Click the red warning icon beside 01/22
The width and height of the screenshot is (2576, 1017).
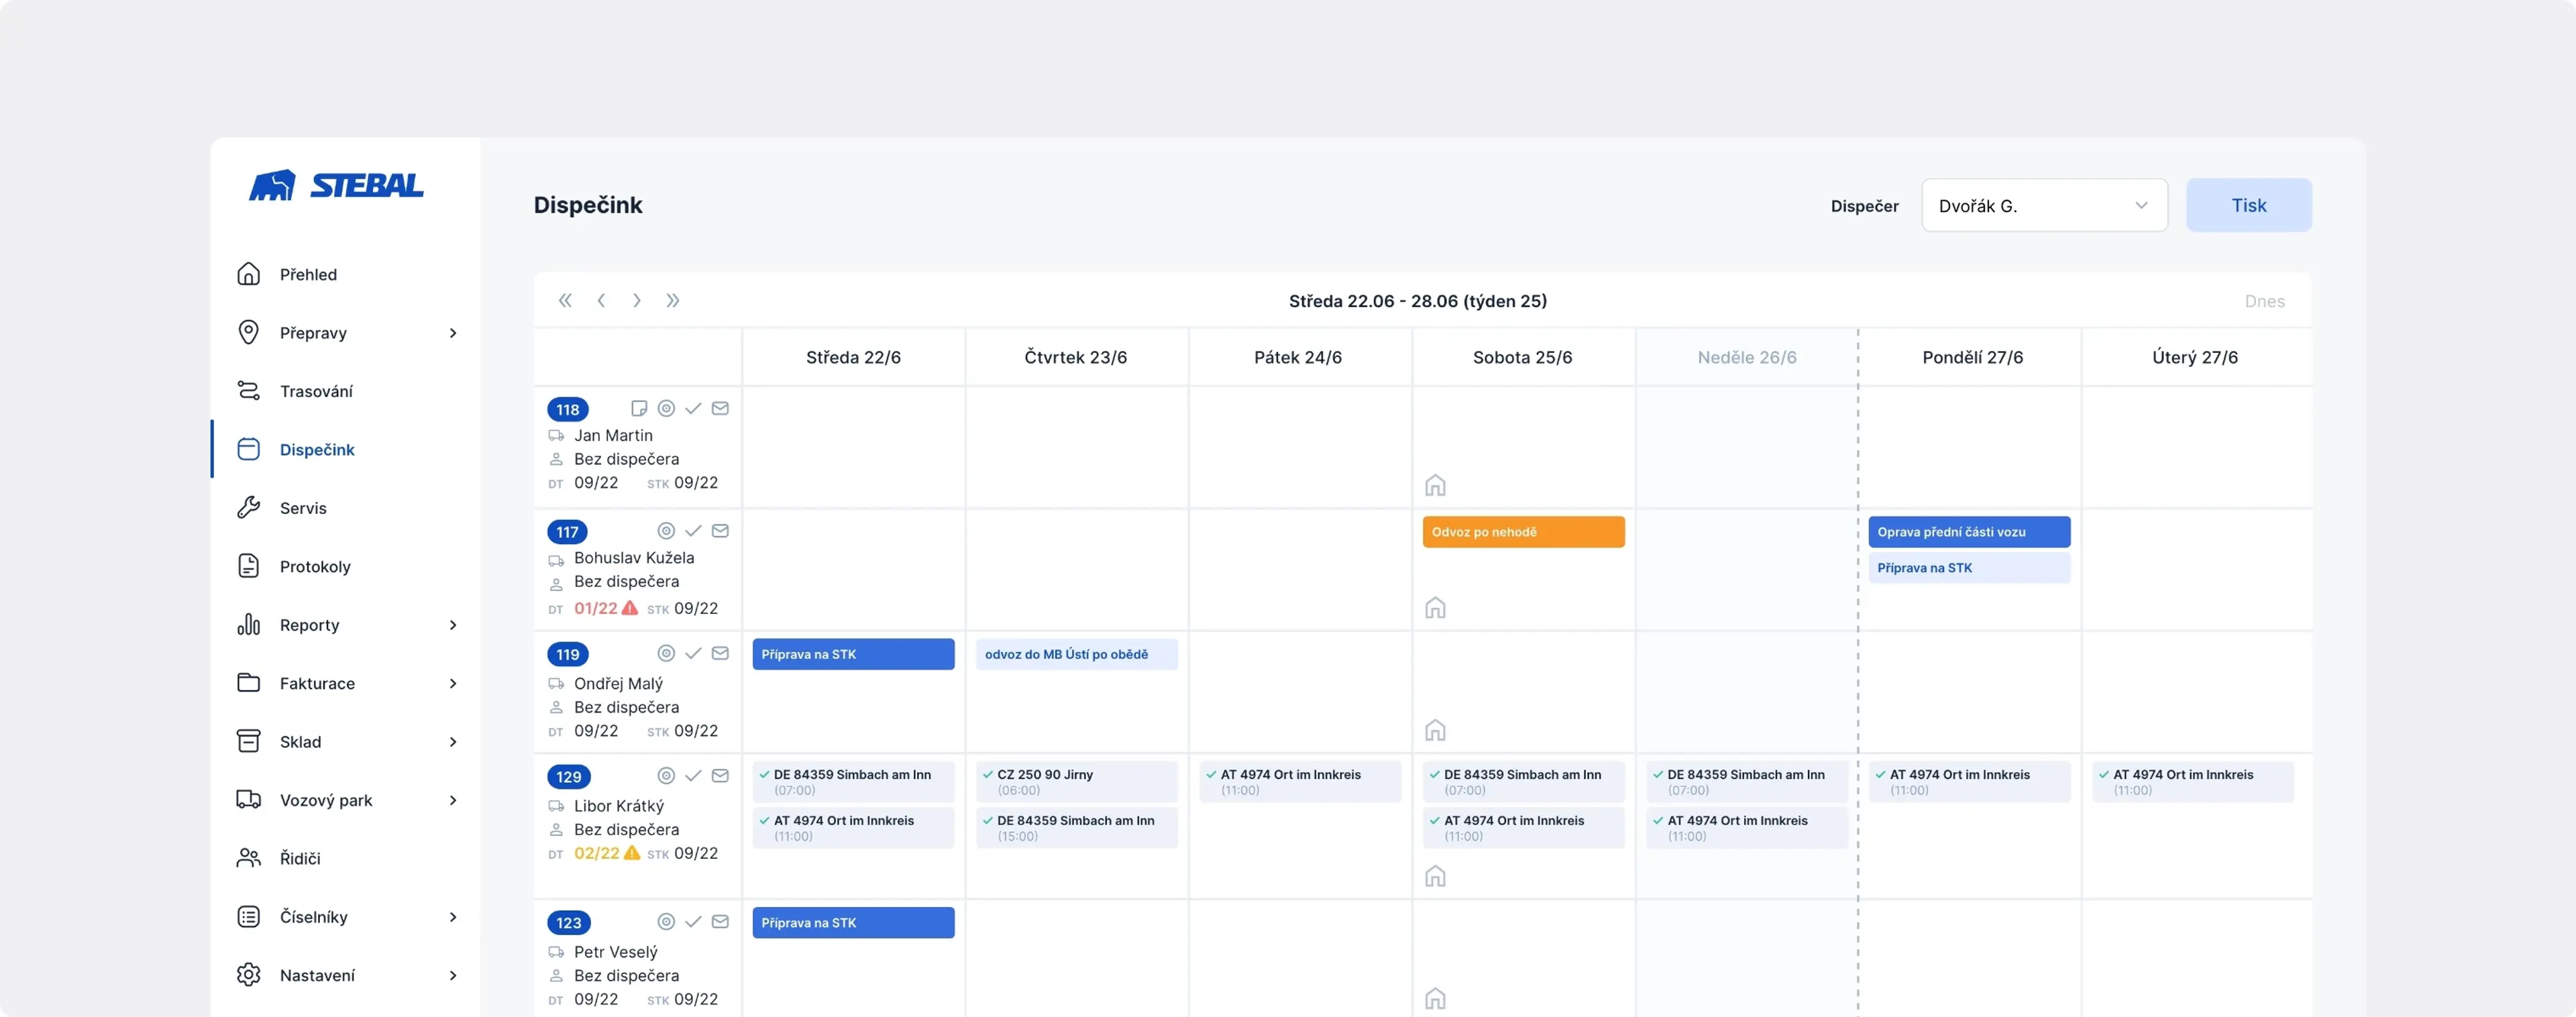tap(630, 608)
